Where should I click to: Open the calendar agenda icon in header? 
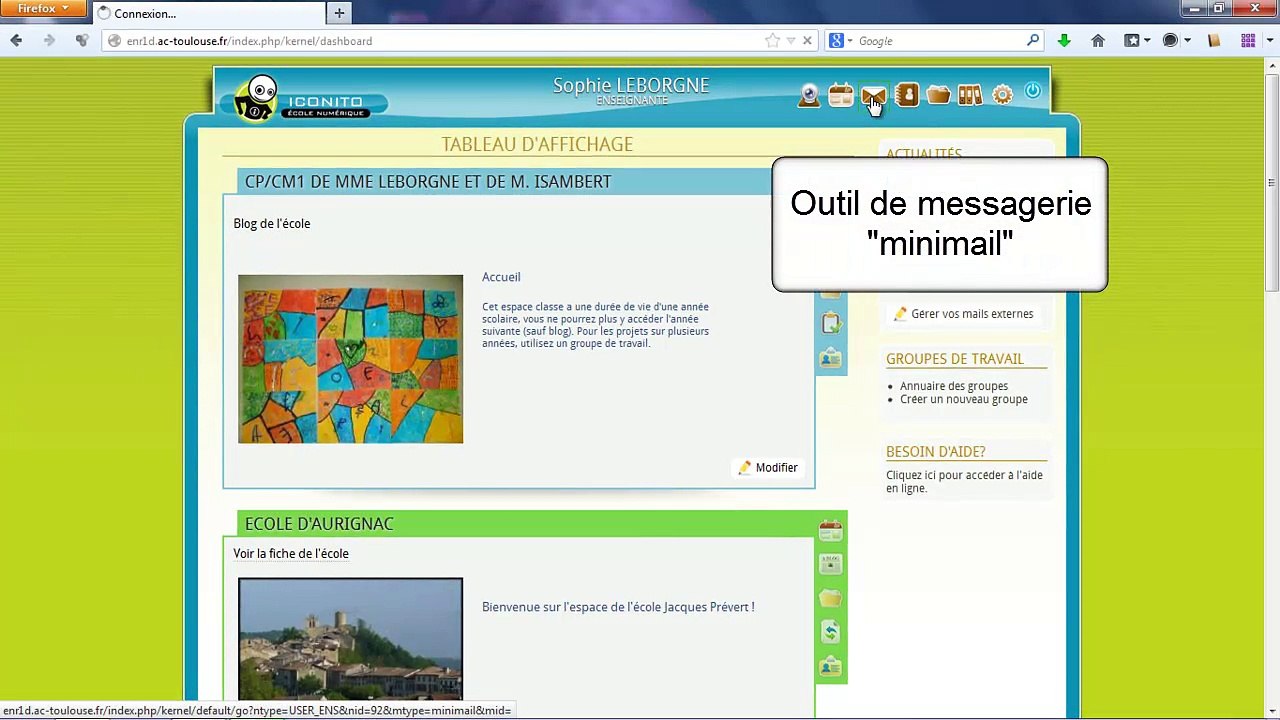(x=841, y=95)
